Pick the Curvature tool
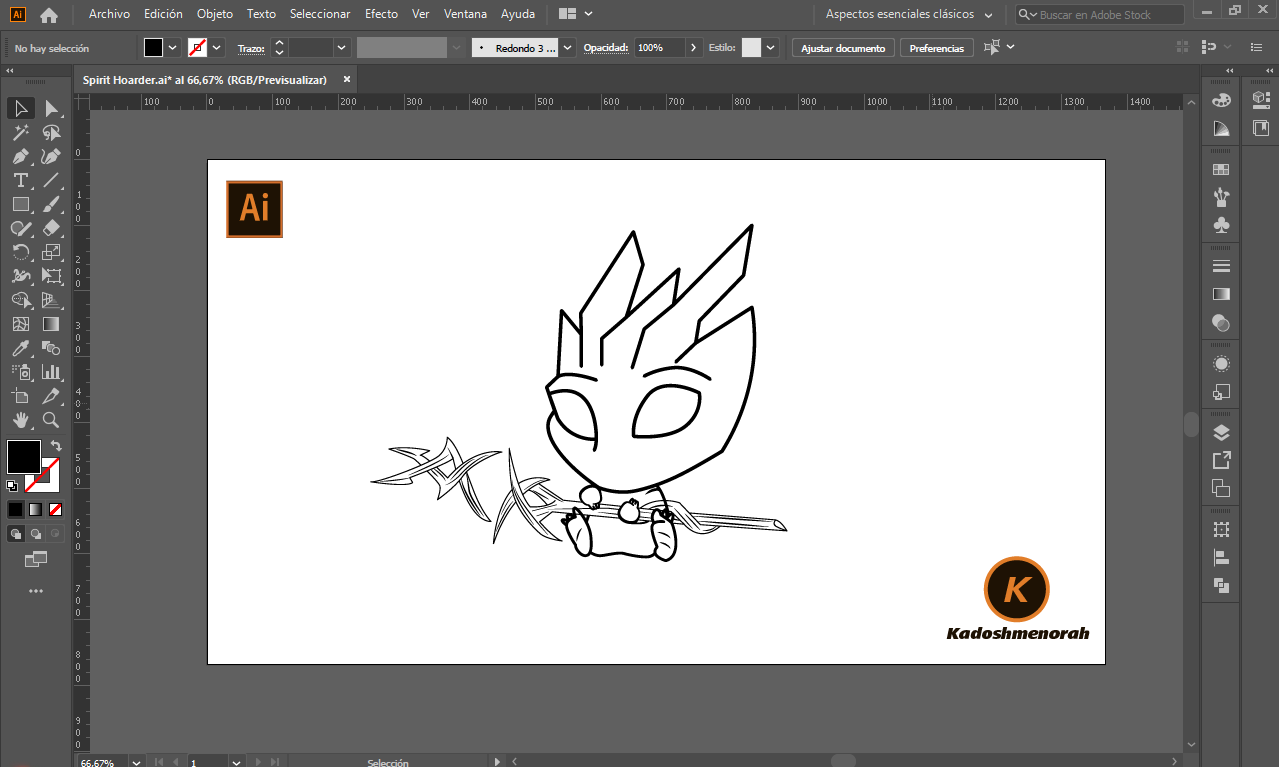 (x=52, y=156)
